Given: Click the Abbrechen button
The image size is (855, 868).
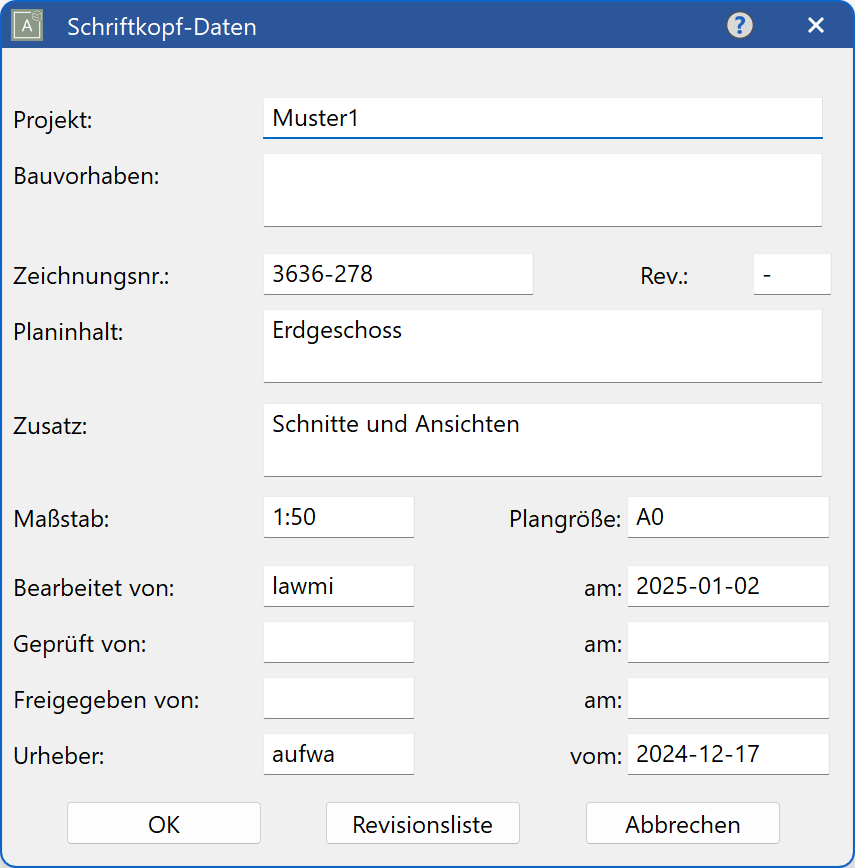Looking at the screenshot, I should tap(682, 824).
